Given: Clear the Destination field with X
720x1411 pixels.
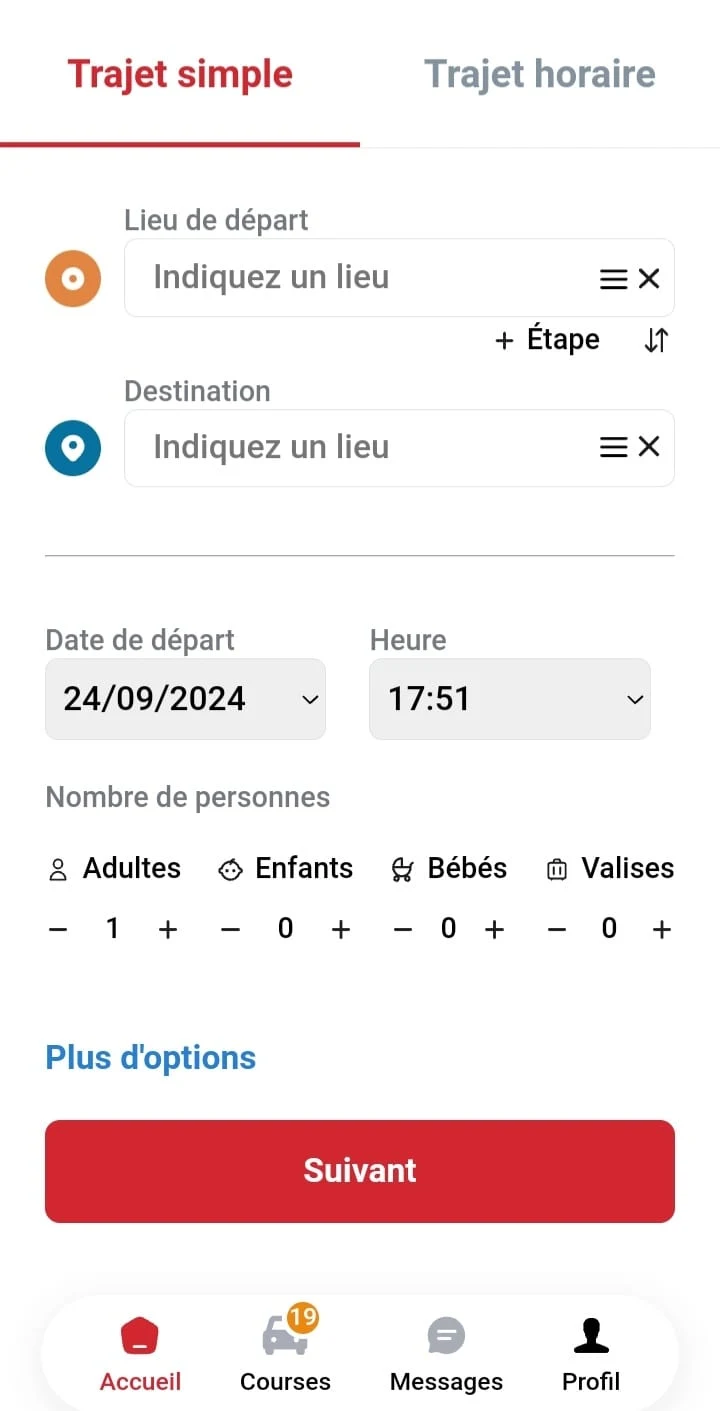Looking at the screenshot, I should [649, 447].
